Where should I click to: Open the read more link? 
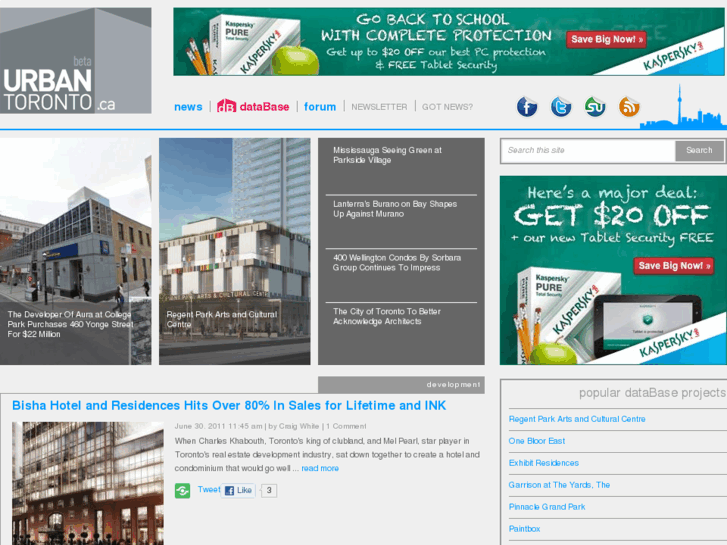coord(320,468)
